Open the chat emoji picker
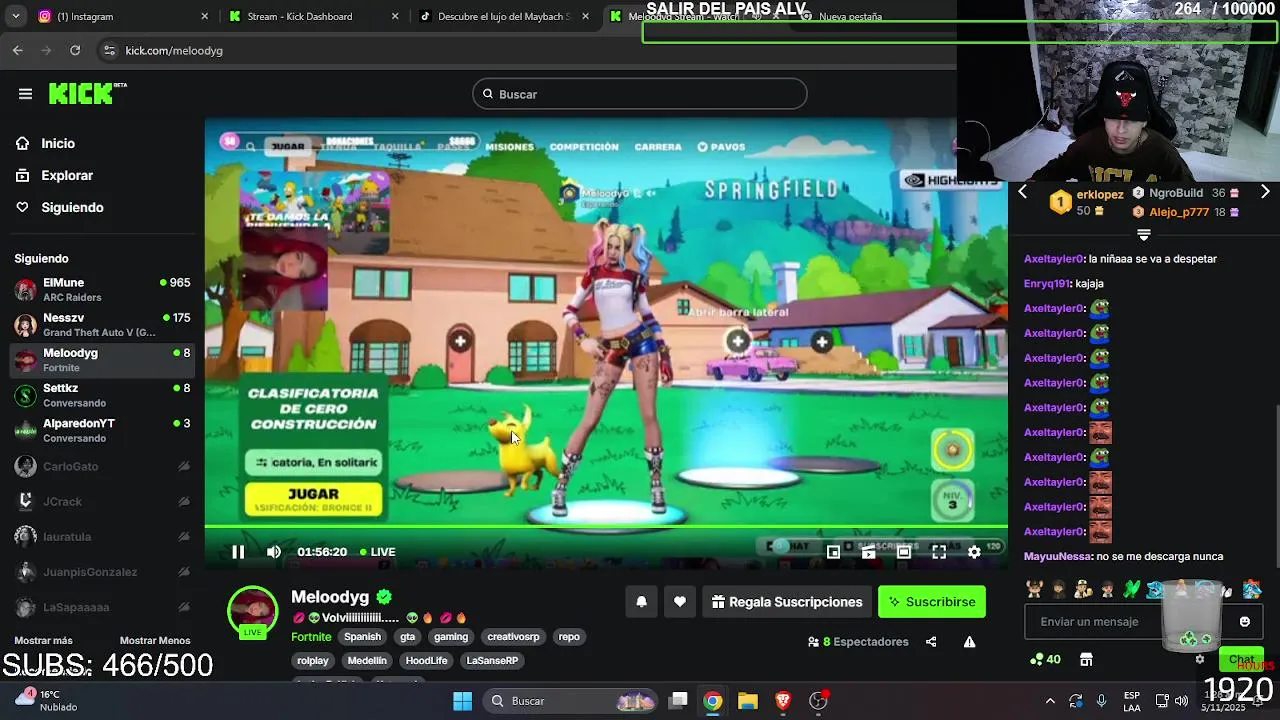The width and height of the screenshot is (1280, 720). 1245,621
